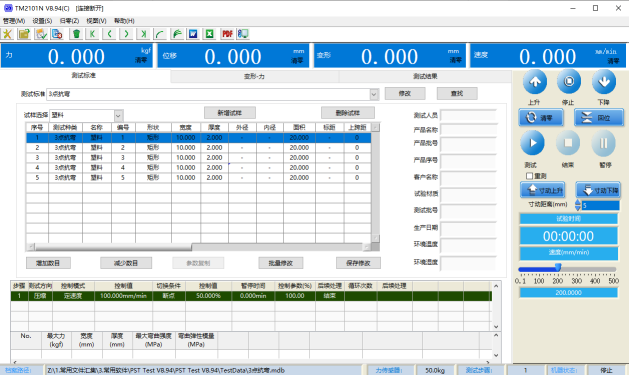The width and height of the screenshot is (629, 375).
Task: Click the green trash can toolbar icon
Action: click(76, 34)
